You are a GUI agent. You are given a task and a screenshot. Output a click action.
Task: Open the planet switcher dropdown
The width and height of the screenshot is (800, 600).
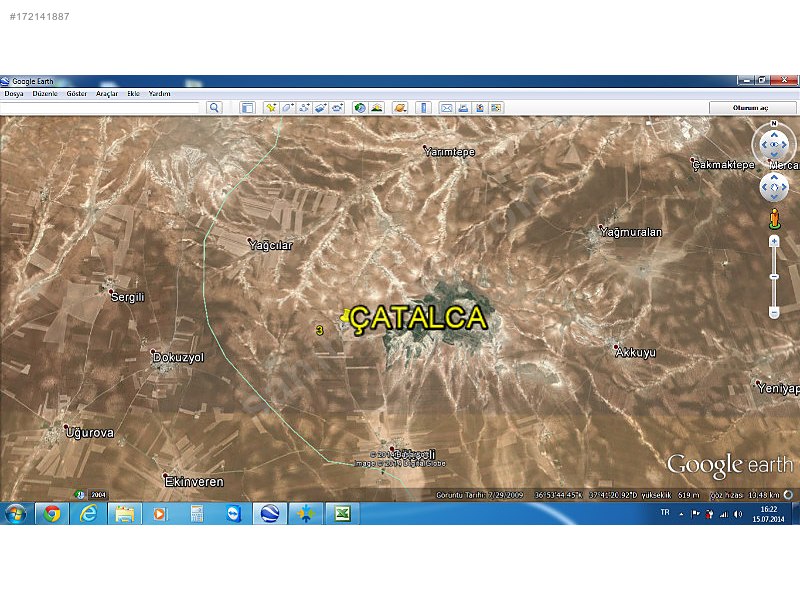(400, 108)
